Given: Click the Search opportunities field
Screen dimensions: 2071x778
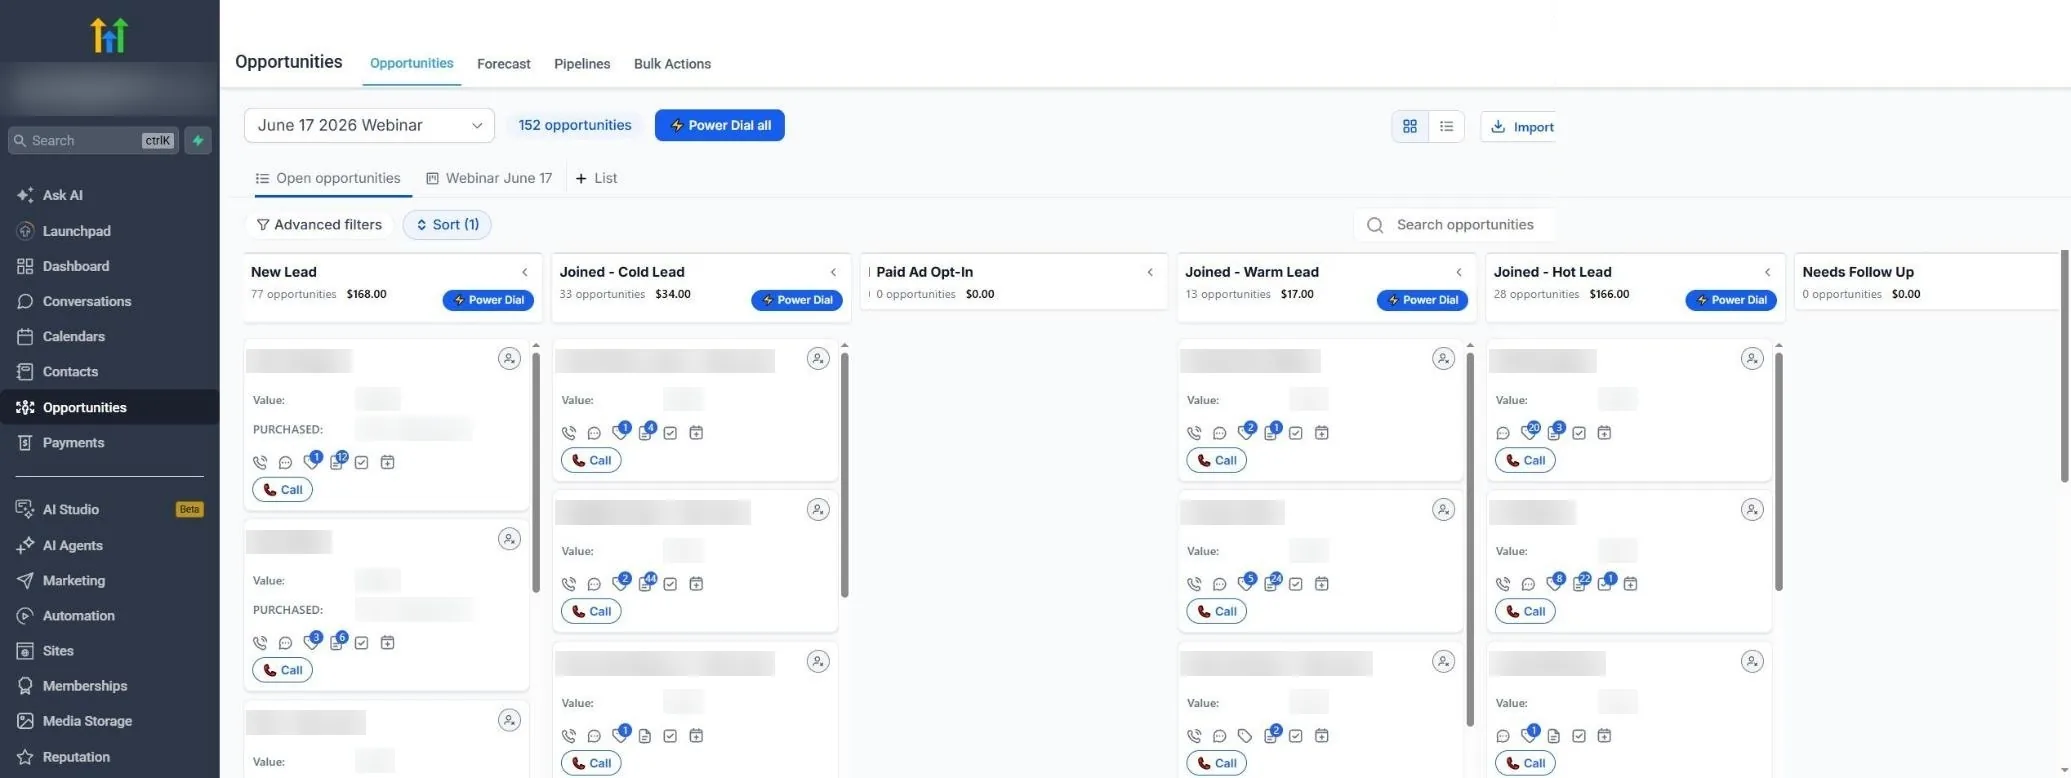Looking at the screenshot, I should tap(1455, 225).
